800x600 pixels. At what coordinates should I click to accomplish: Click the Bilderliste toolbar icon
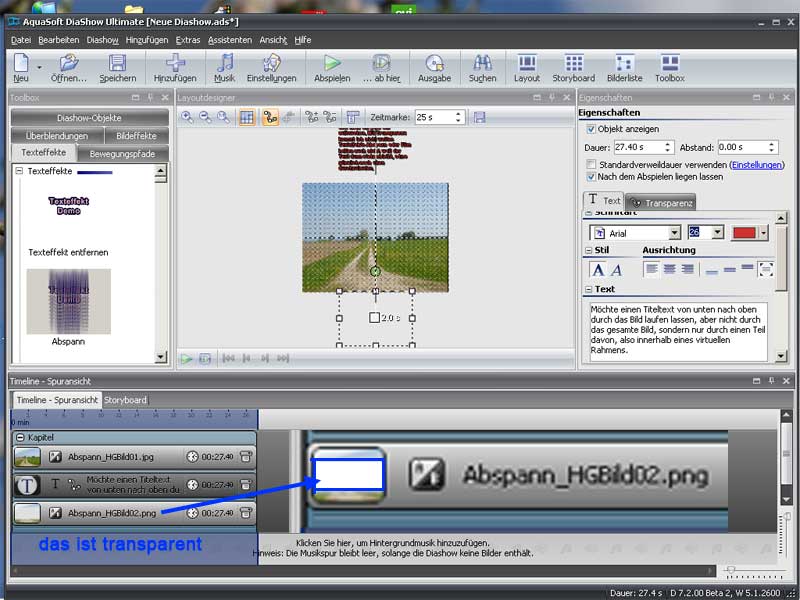coord(625,64)
